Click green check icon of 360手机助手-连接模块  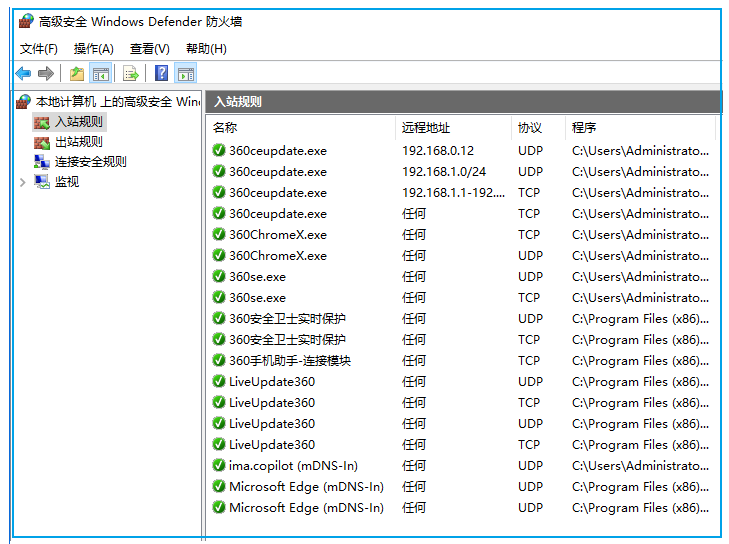(219, 360)
